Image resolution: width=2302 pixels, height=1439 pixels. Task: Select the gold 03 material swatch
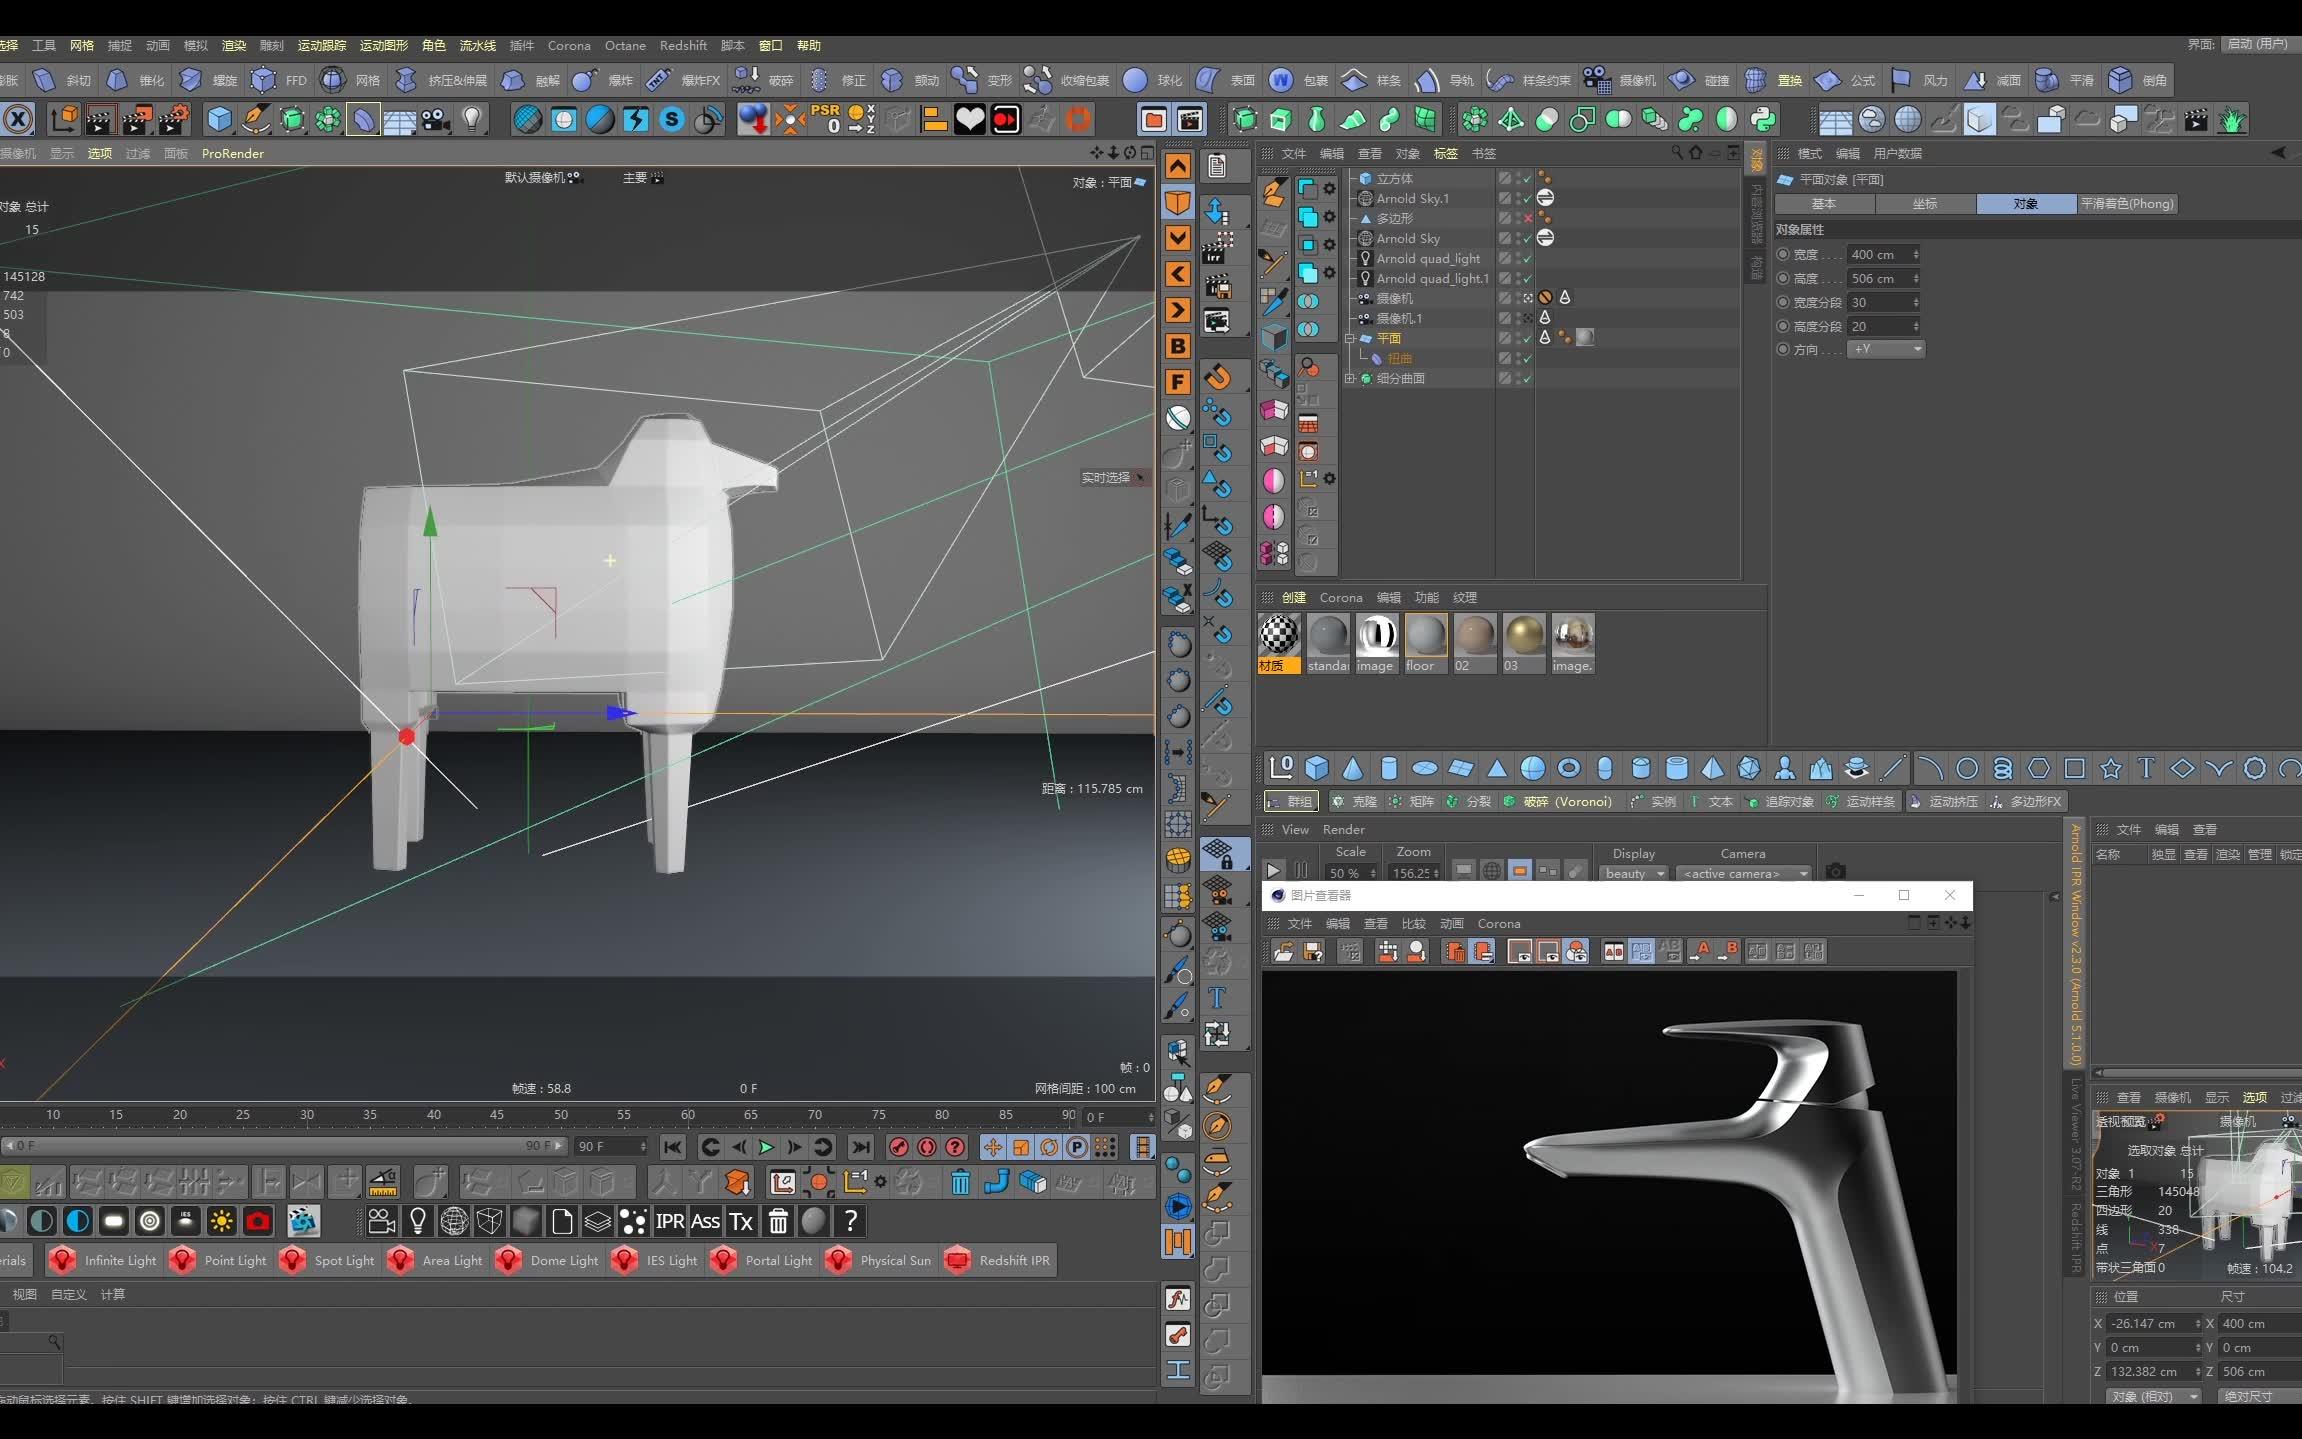pos(1523,643)
